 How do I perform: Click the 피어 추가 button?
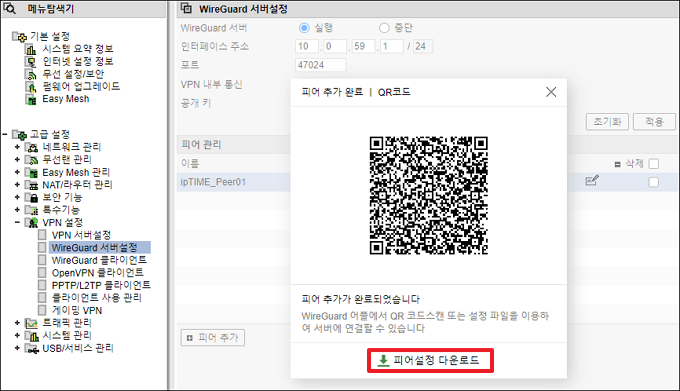212,338
